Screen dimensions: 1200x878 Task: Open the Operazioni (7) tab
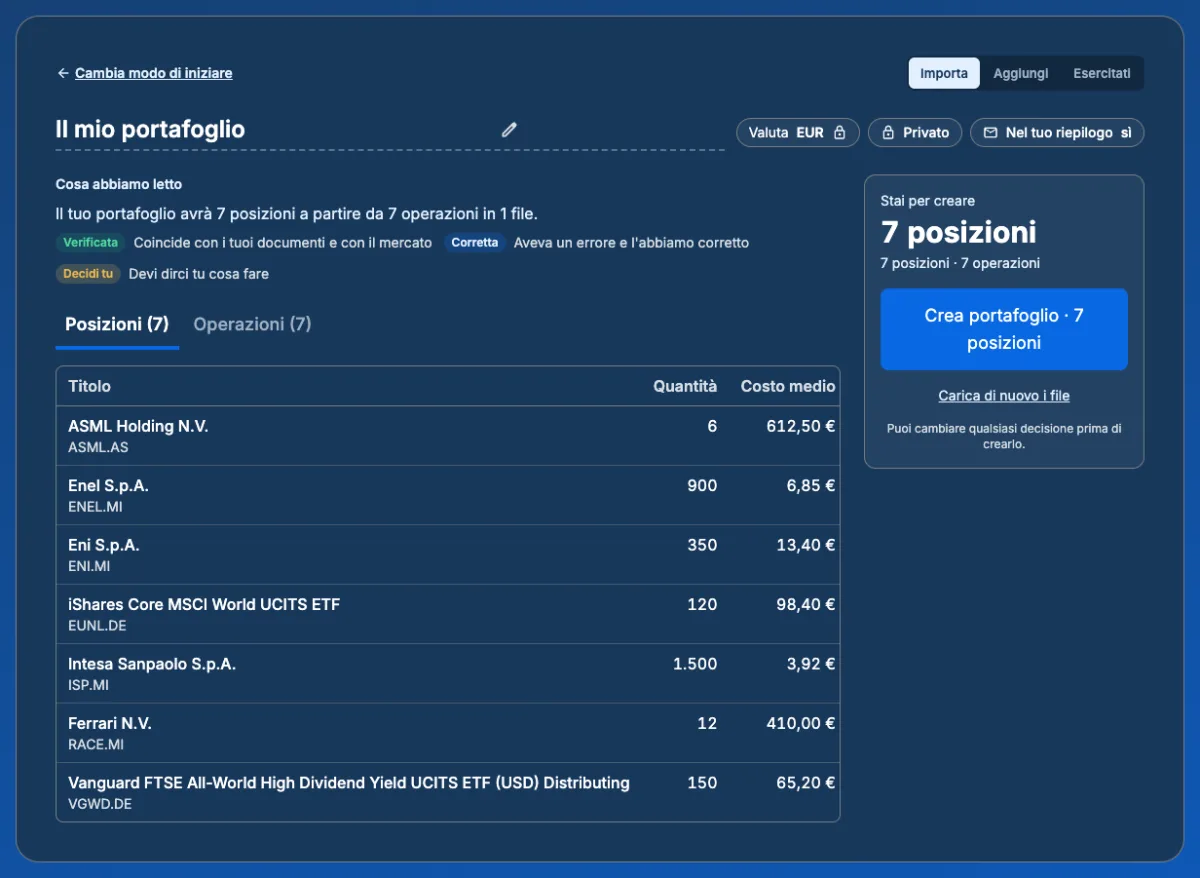pyautogui.click(x=252, y=324)
